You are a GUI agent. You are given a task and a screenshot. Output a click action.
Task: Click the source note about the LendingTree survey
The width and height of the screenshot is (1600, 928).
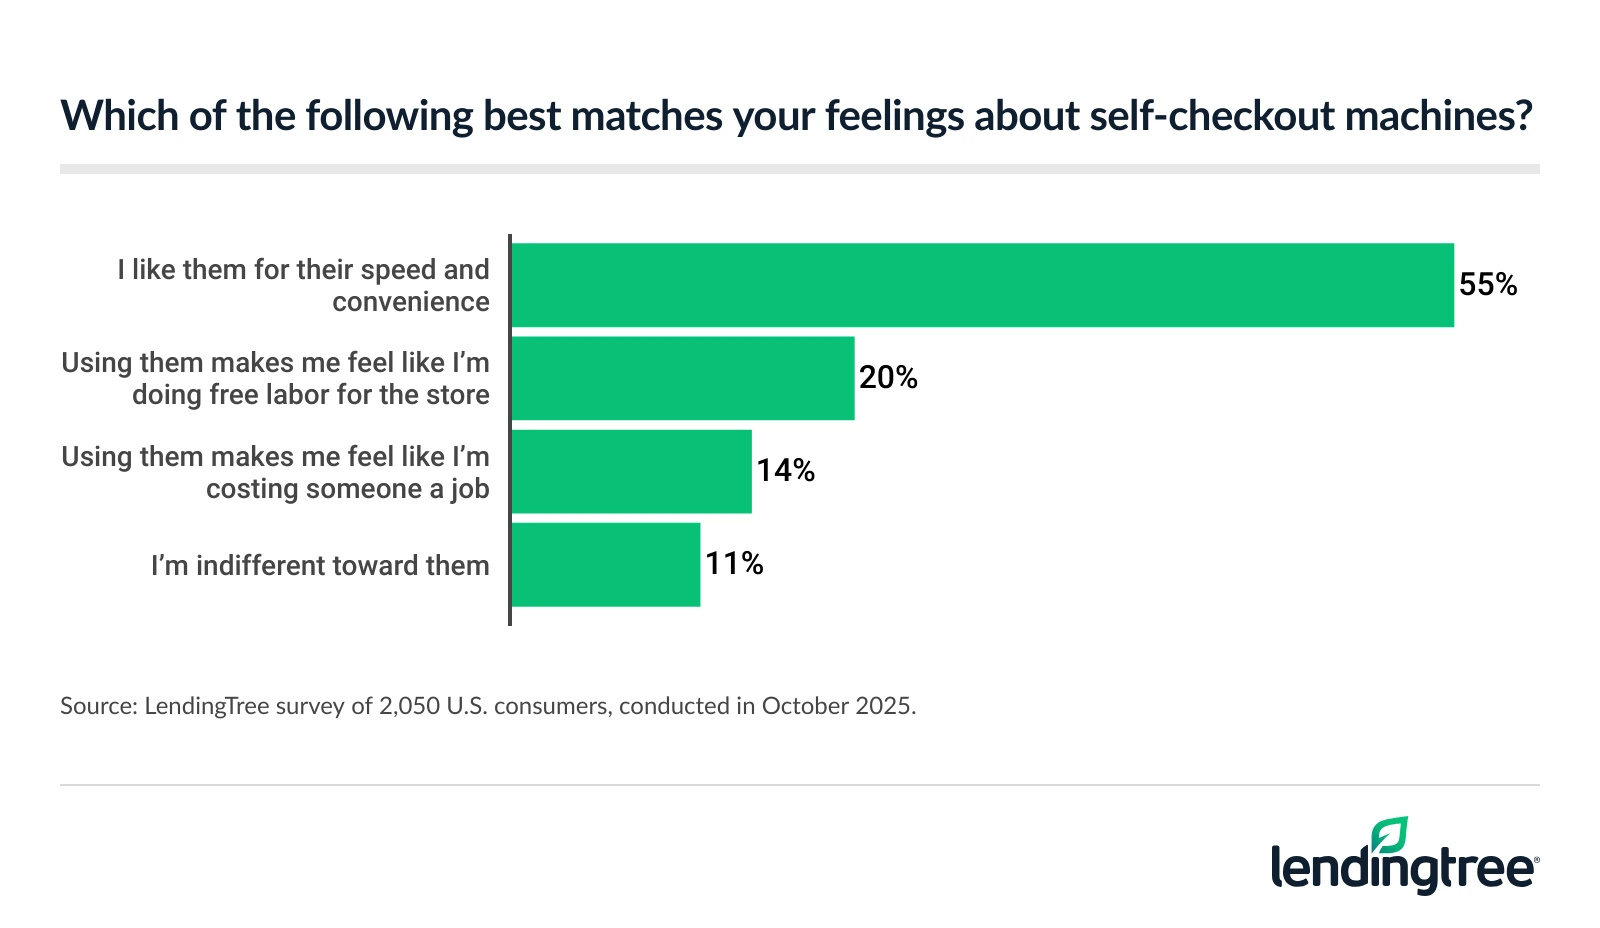(488, 706)
